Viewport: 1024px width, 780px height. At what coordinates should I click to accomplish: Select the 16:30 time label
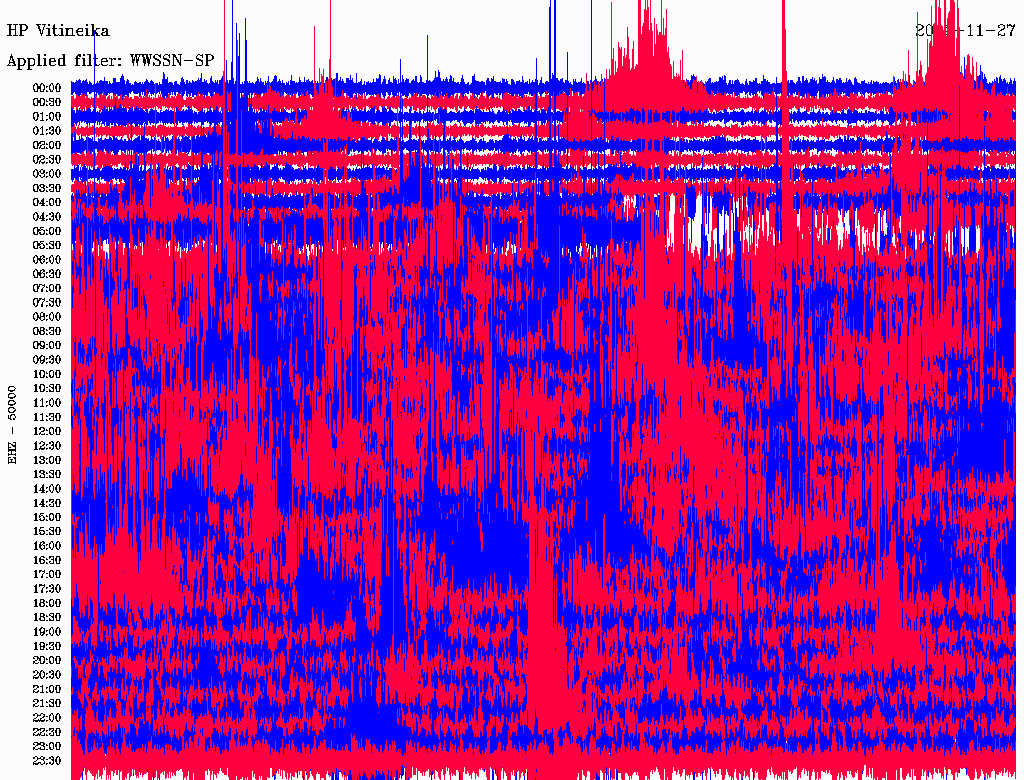pyautogui.click(x=47, y=560)
